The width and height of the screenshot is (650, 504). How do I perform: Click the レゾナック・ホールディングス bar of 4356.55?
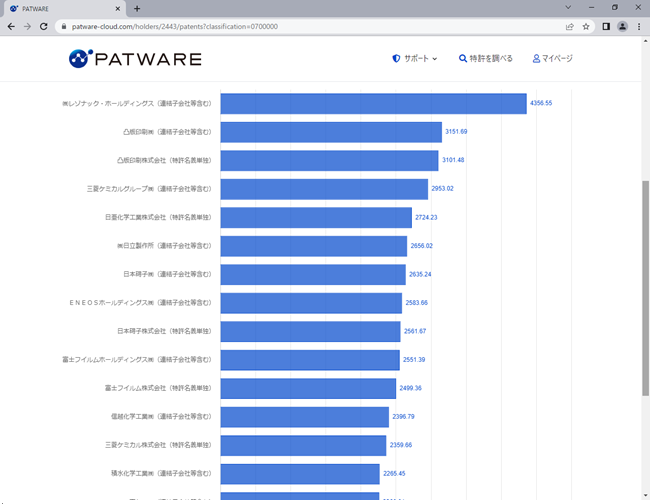point(373,103)
